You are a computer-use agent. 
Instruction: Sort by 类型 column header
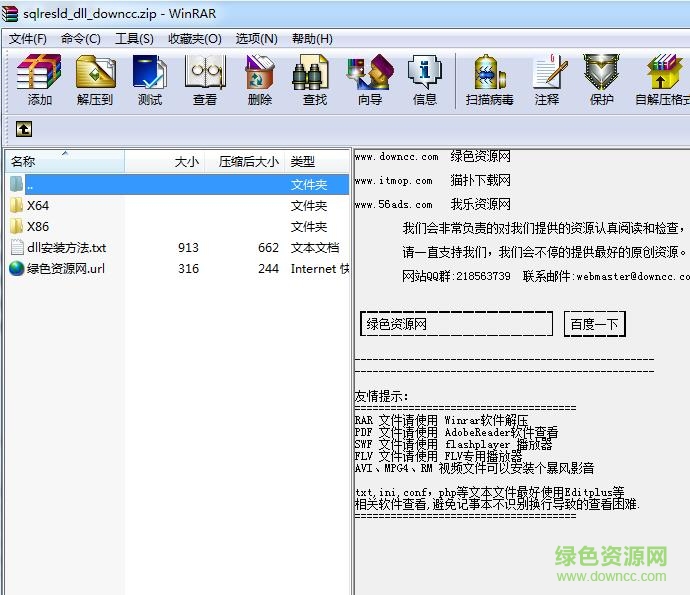317,162
